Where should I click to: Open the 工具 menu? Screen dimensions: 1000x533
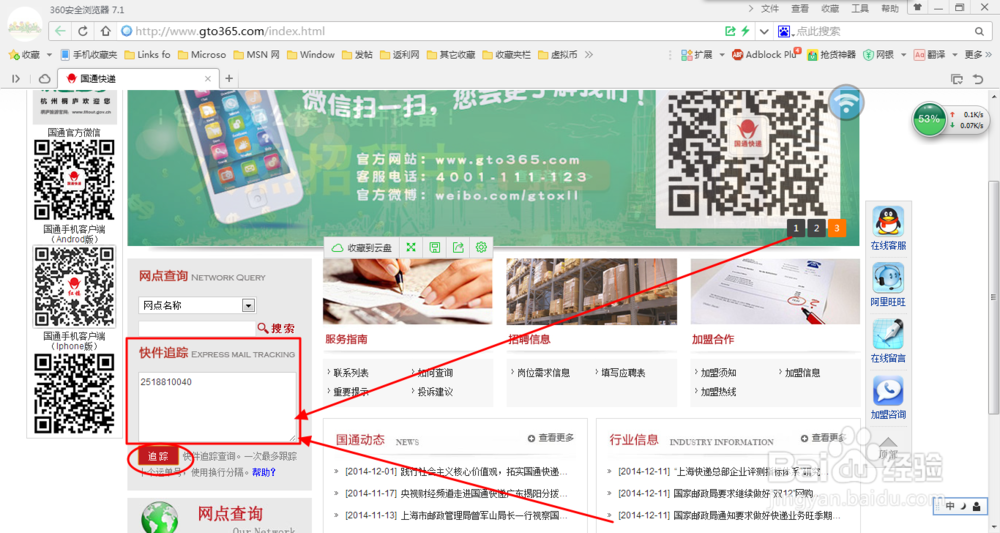(x=860, y=8)
